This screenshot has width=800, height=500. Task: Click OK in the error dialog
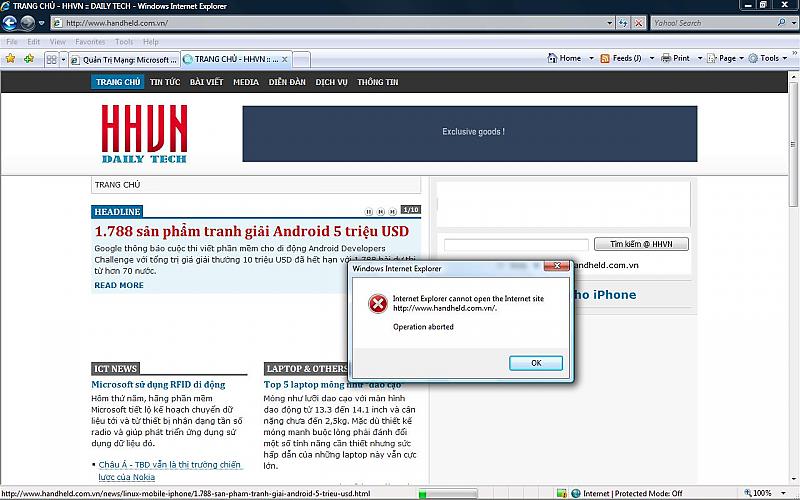click(x=535, y=363)
